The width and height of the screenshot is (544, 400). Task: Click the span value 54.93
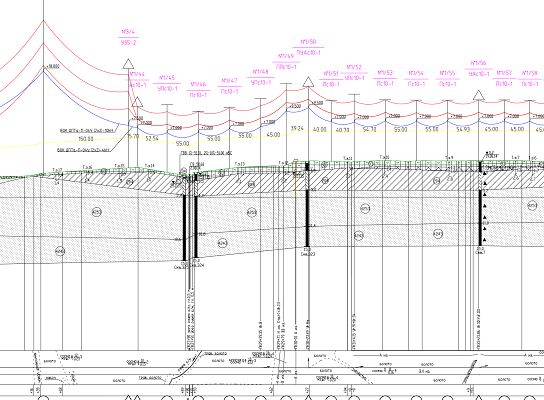click(x=463, y=129)
